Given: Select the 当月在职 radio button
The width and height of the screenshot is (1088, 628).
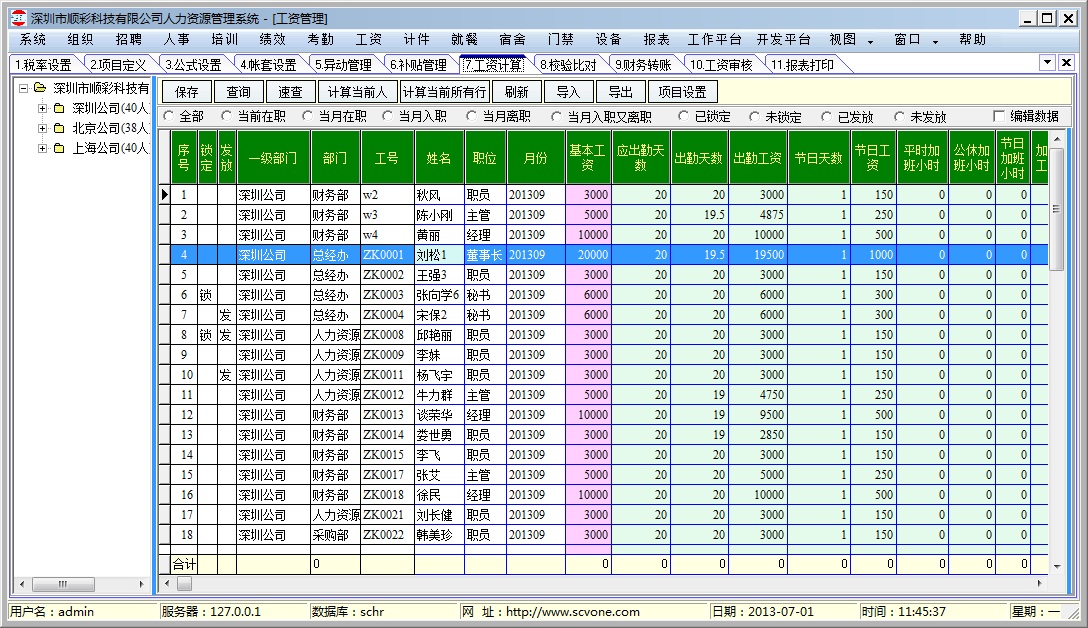Looking at the screenshot, I should pos(307,116).
